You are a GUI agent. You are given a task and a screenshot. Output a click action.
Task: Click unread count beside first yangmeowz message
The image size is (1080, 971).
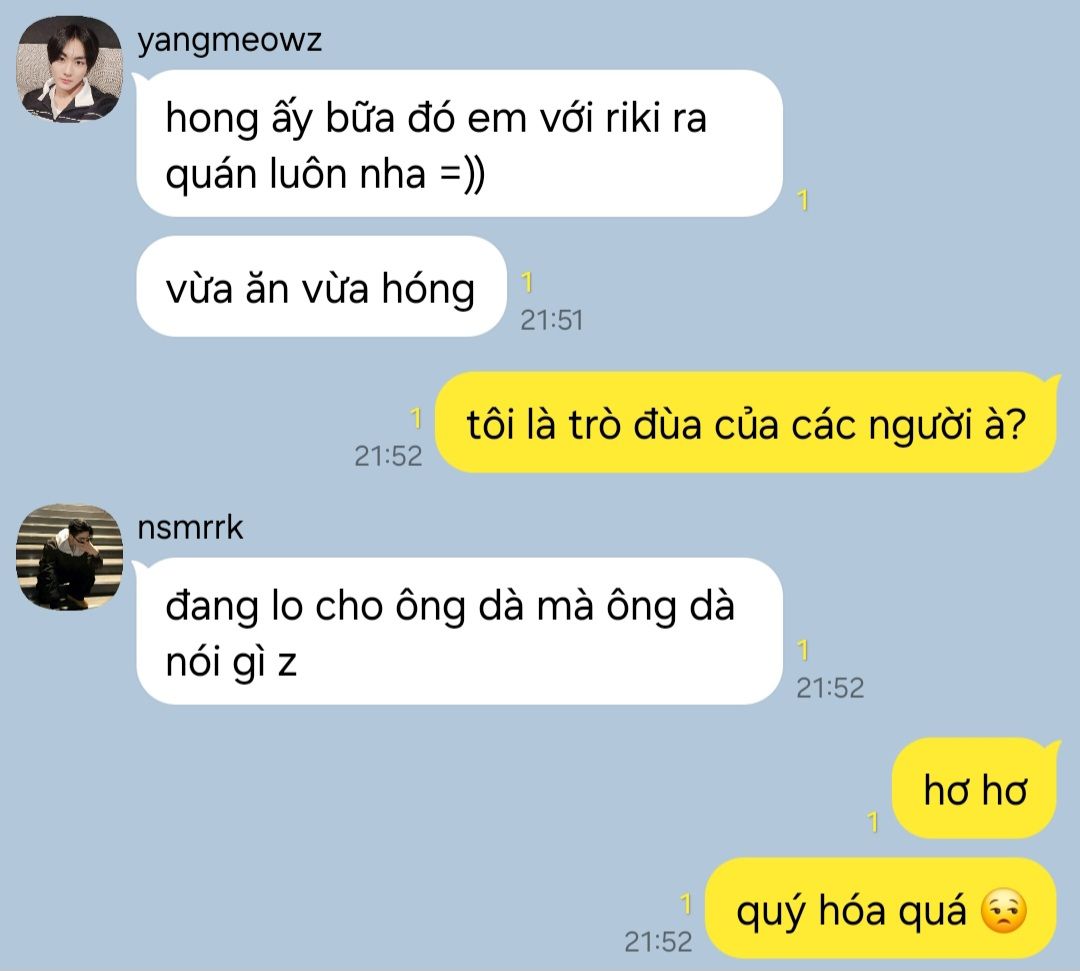tap(802, 200)
